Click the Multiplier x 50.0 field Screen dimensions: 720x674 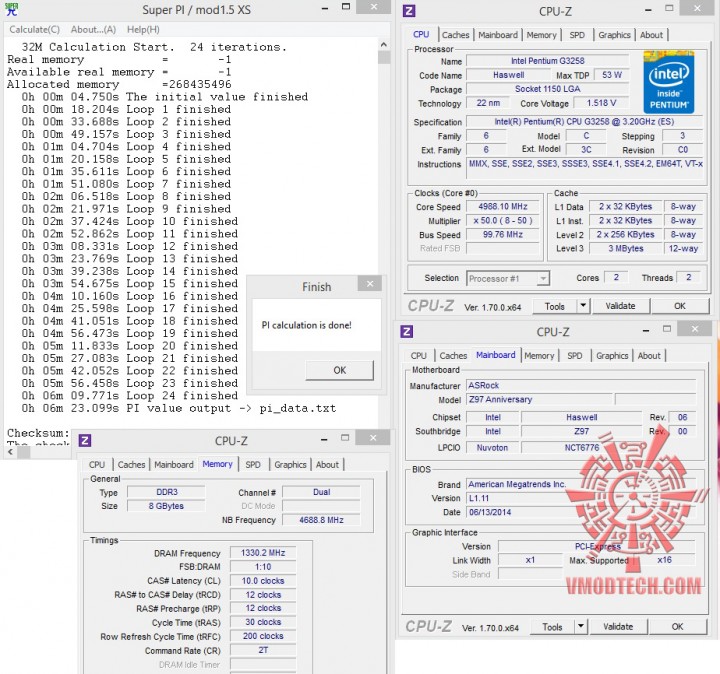[x=502, y=220]
